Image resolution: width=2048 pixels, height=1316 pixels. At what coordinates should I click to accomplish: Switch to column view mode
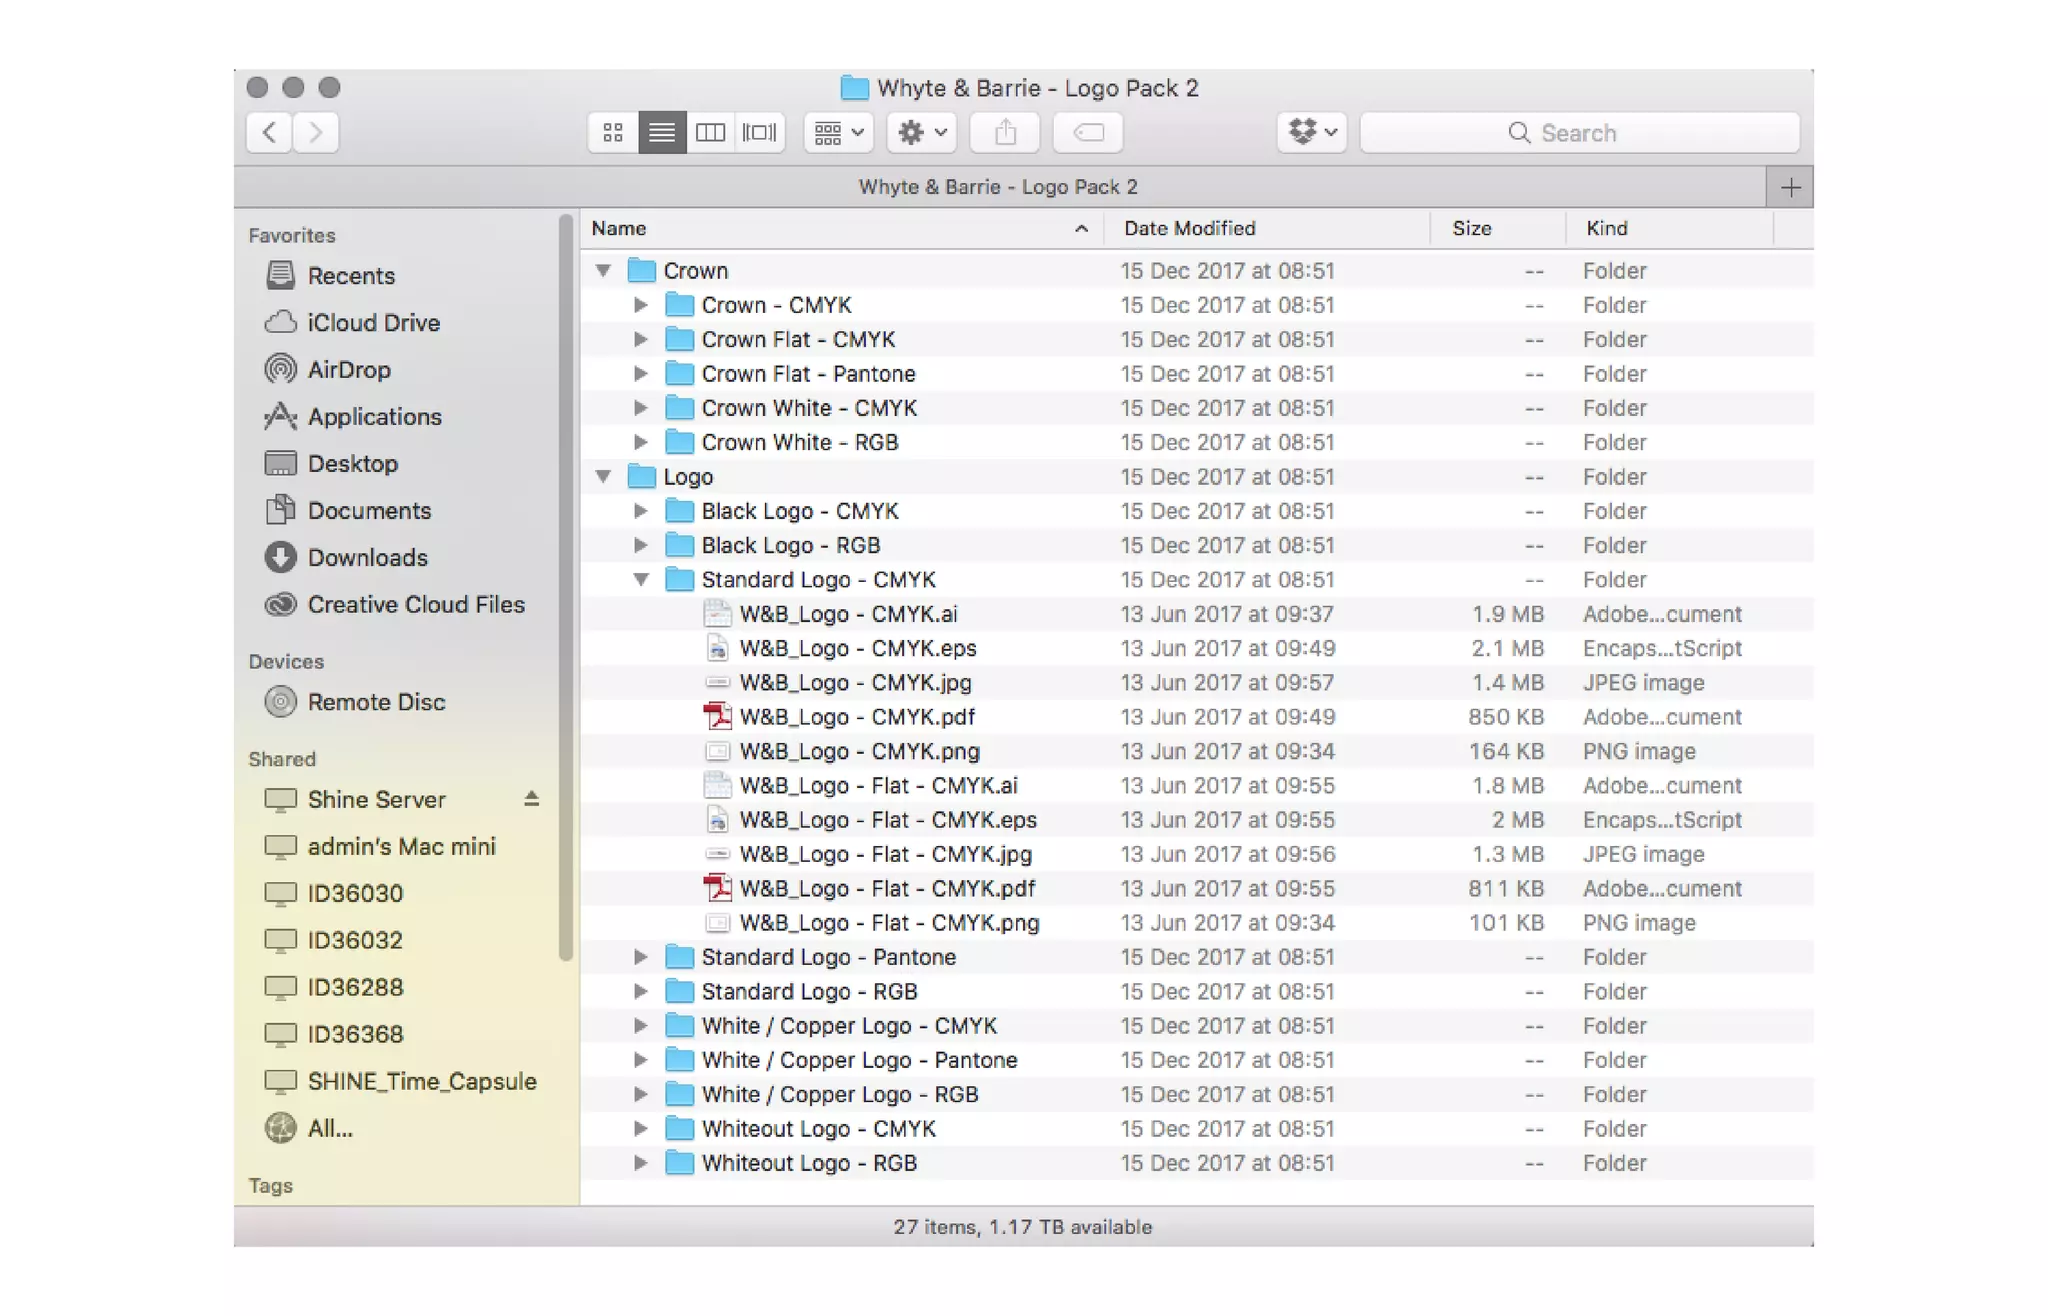(x=710, y=132)
